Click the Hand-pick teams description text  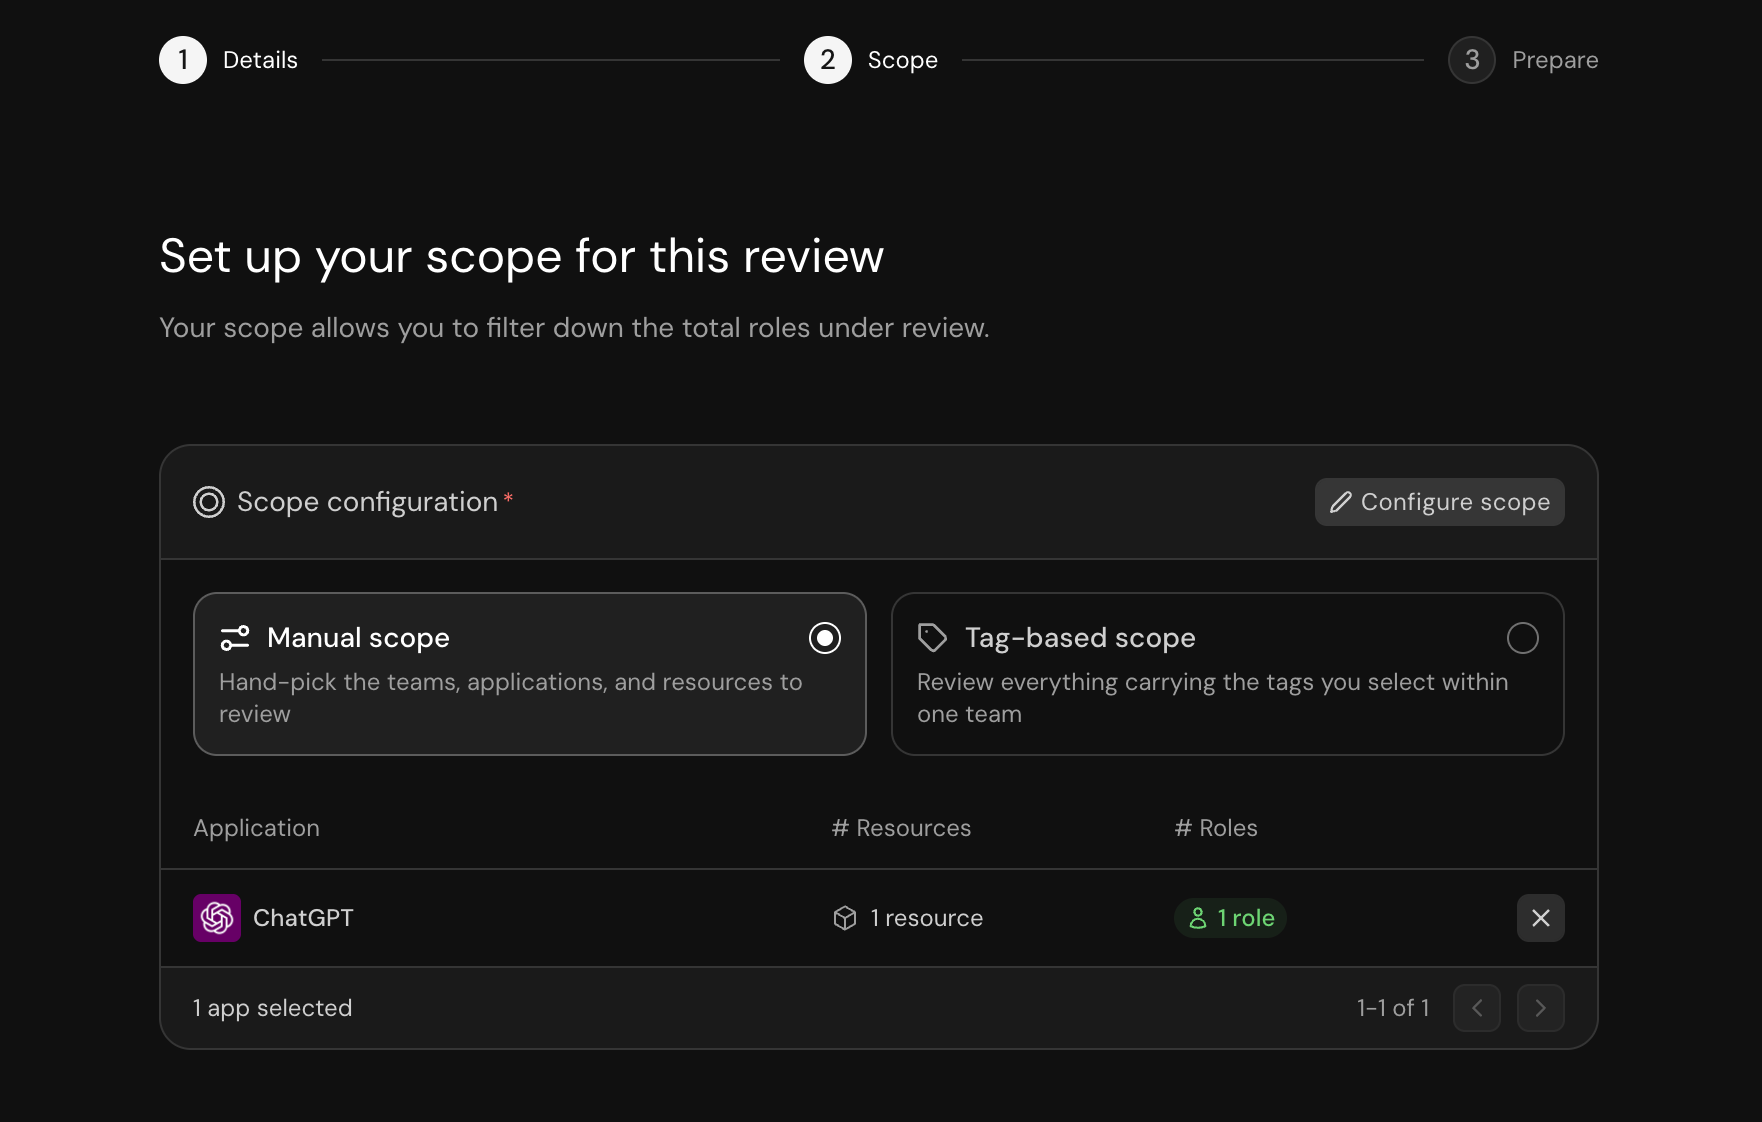511,698
